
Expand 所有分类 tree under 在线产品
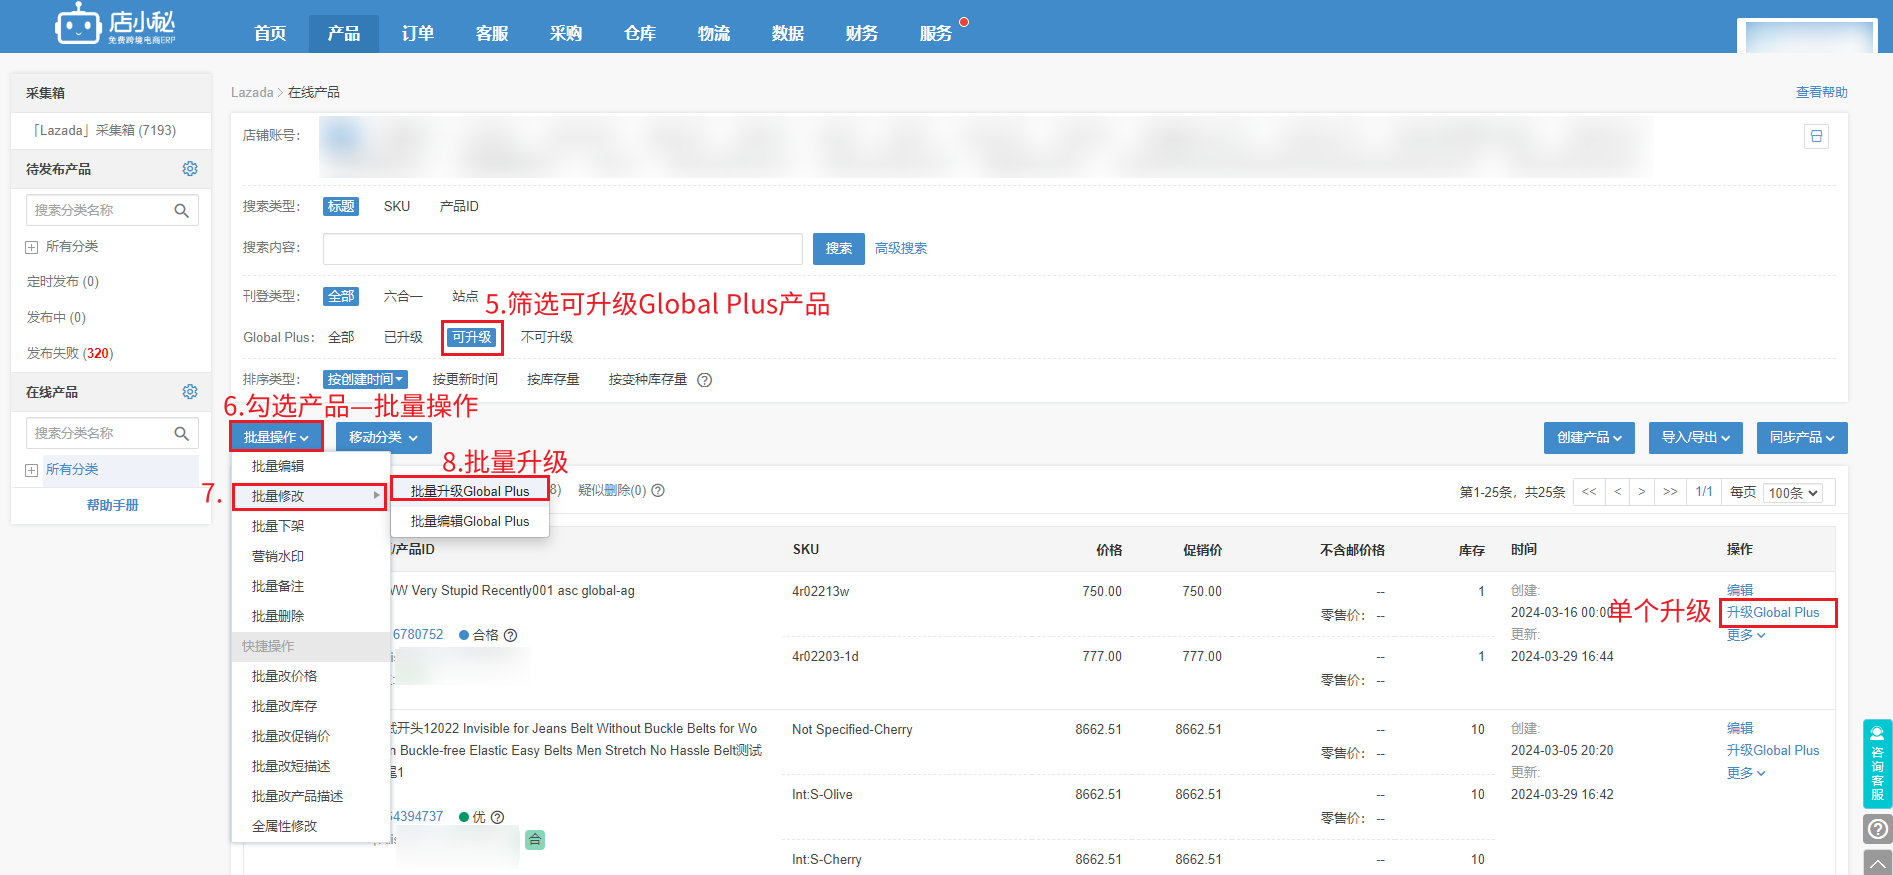point(31,470)
